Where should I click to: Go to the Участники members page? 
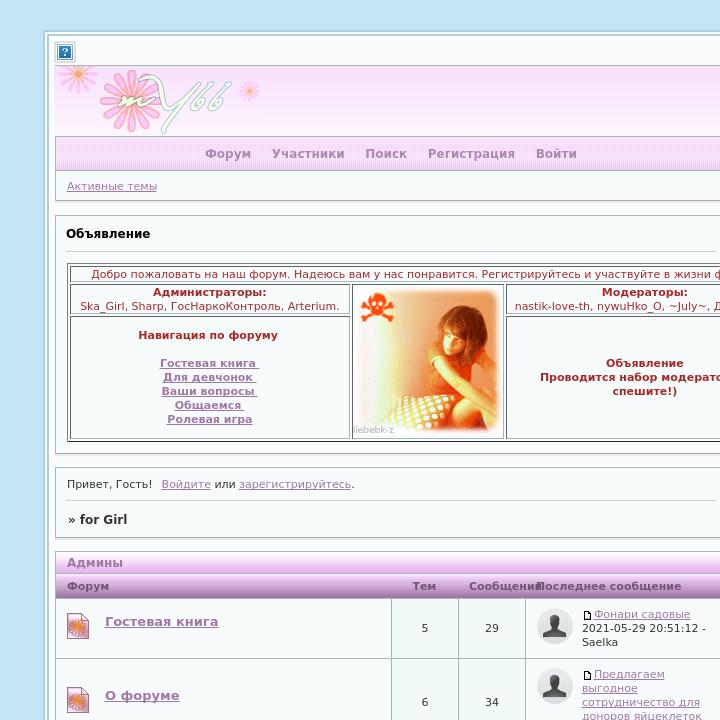pyautogui.click(x=308, y=154)
